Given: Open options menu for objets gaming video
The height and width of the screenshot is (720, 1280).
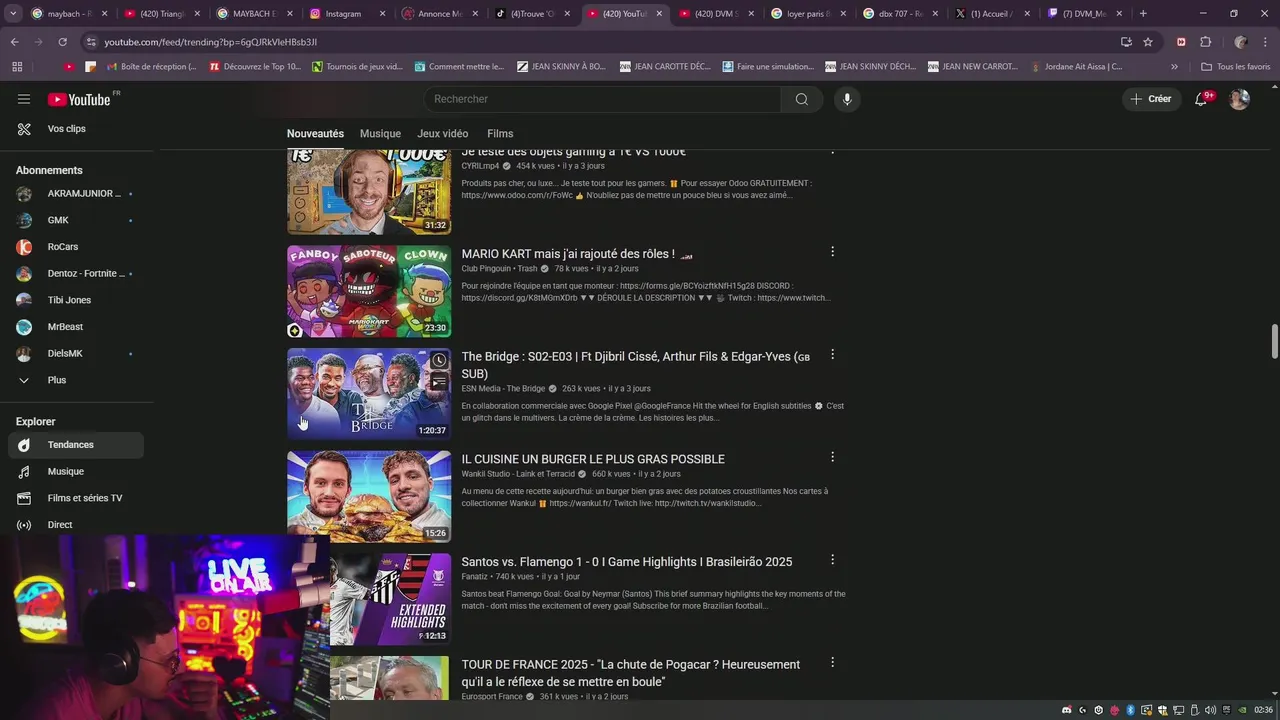Looking at the screenshot, I should point(832,151).
